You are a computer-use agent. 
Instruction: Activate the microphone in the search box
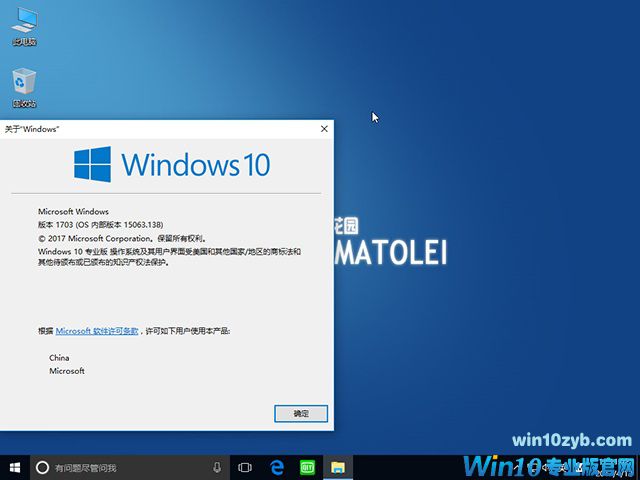coord(217,467)
